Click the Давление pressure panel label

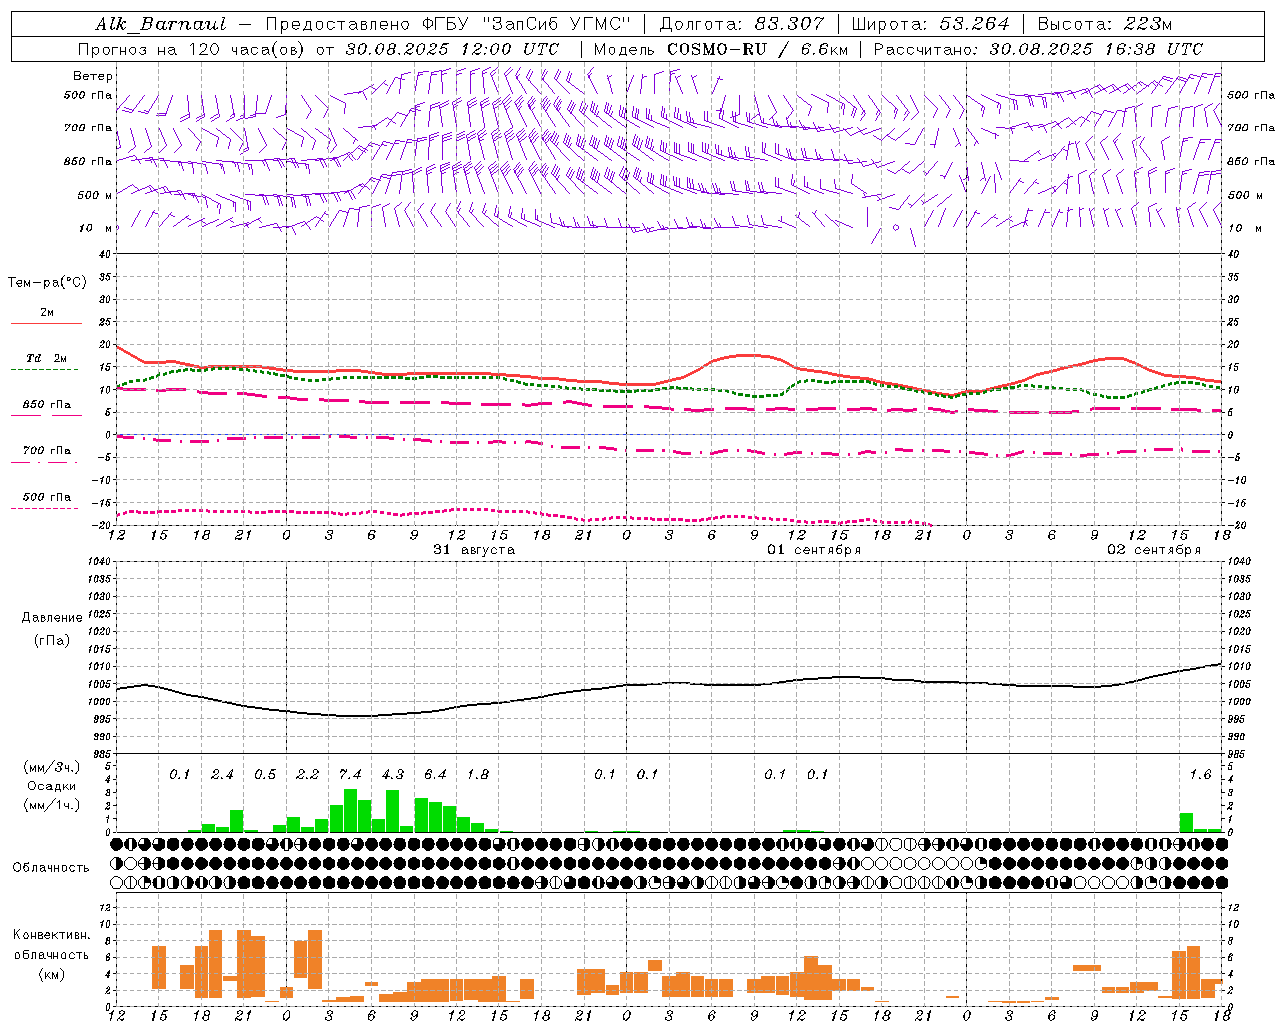pyautogui.click(x=52, y=618)
